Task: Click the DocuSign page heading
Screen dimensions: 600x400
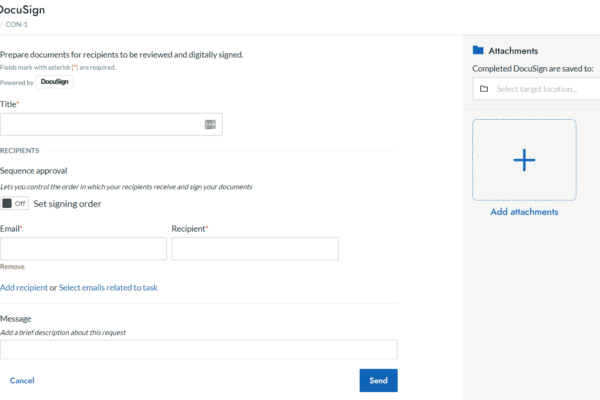Action: pyautogui.click(x=22, y=10)
